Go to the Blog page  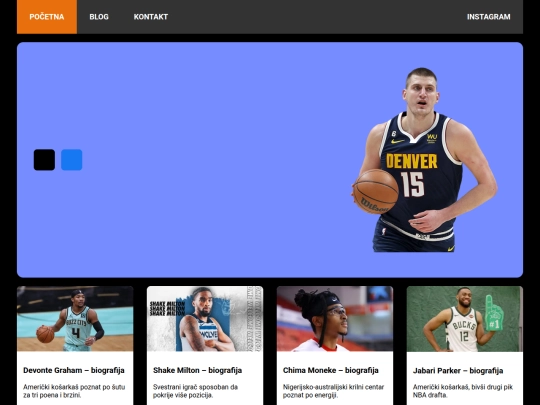point(99,17)
